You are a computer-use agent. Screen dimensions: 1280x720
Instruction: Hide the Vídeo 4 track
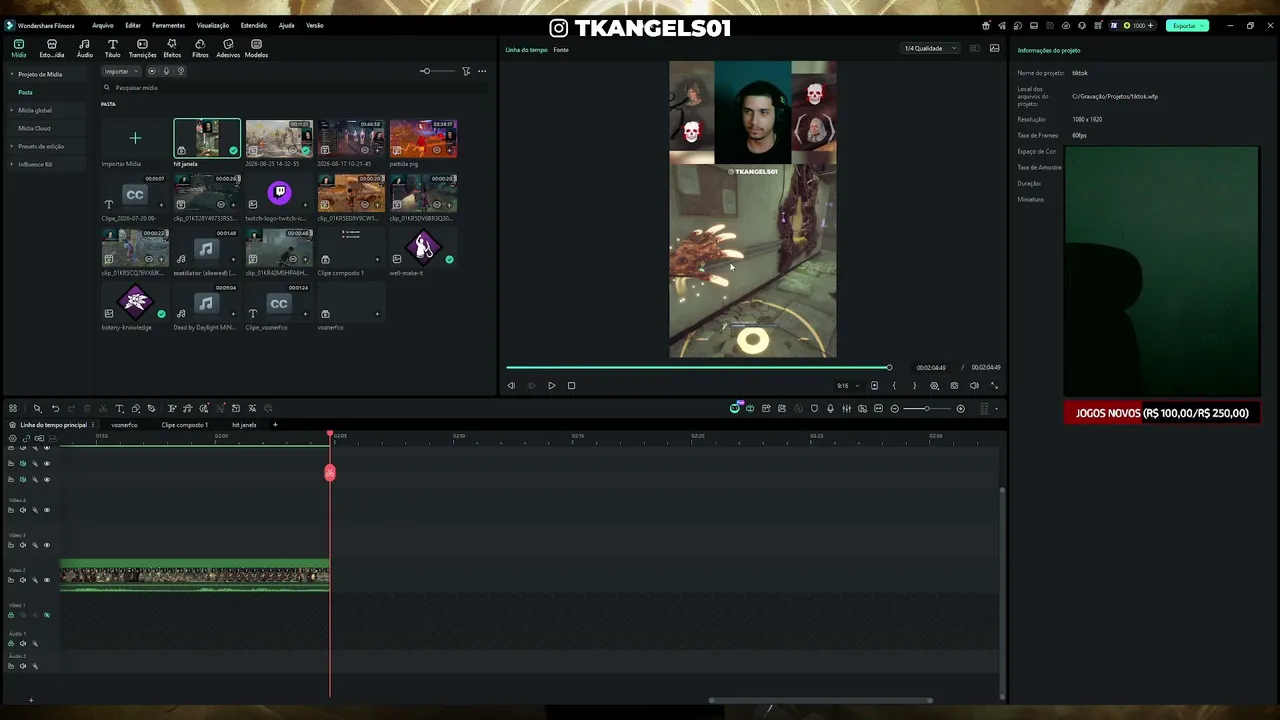pos(46,510)
